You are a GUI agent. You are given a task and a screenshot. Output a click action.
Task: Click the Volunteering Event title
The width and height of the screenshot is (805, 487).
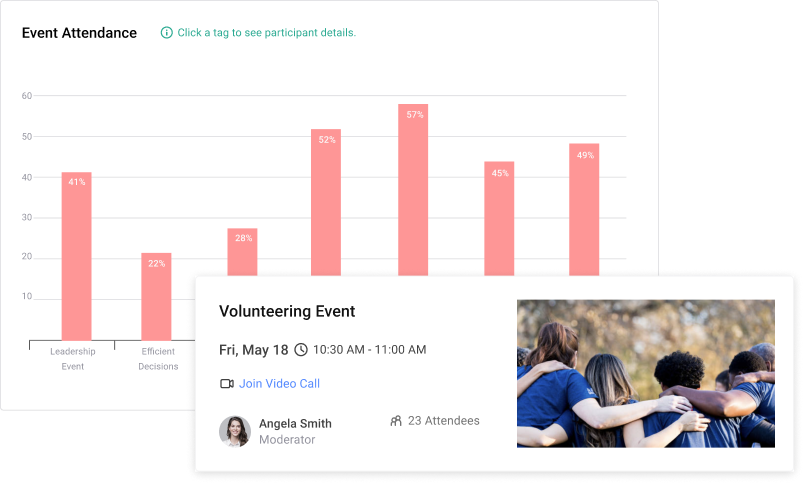[287, 312]
